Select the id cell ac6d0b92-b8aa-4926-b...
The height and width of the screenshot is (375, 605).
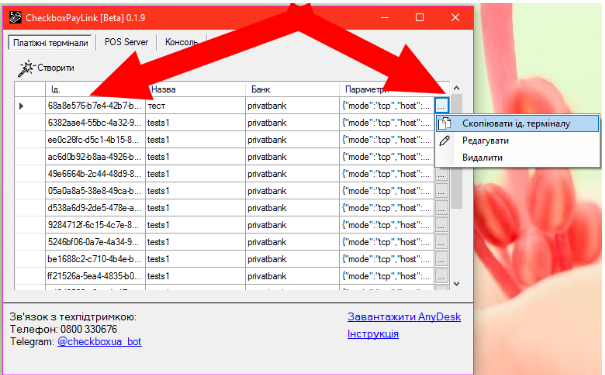click(95, 157)
